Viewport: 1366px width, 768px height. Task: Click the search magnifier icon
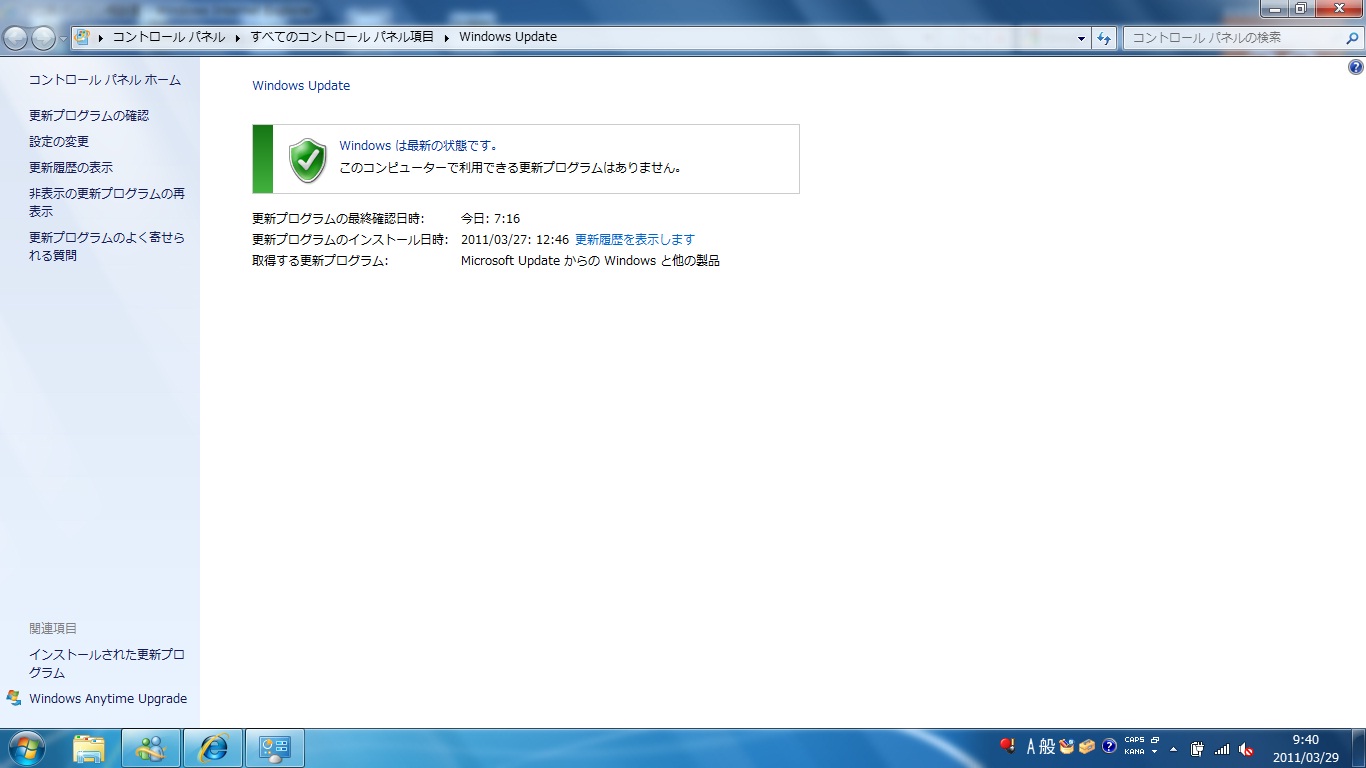pyautogui.click(x=1353, y=38)
